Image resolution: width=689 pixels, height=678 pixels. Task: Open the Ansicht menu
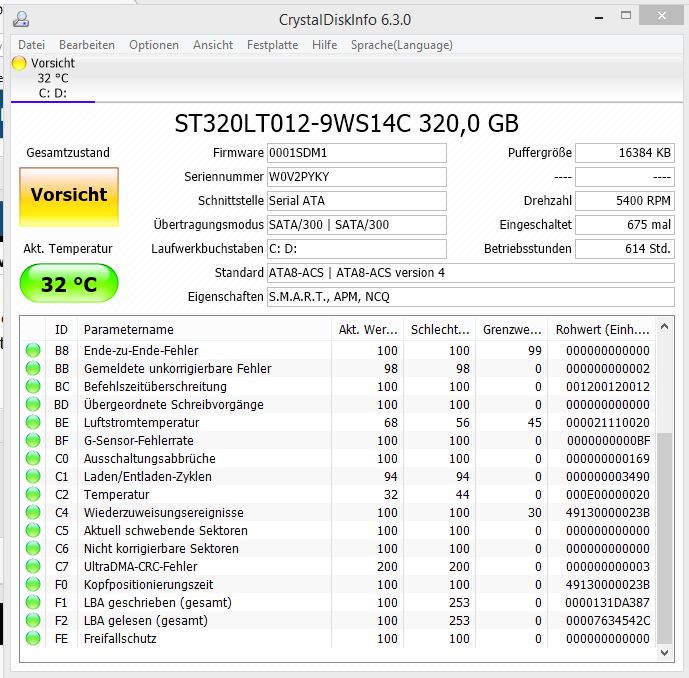click(213, 45)
